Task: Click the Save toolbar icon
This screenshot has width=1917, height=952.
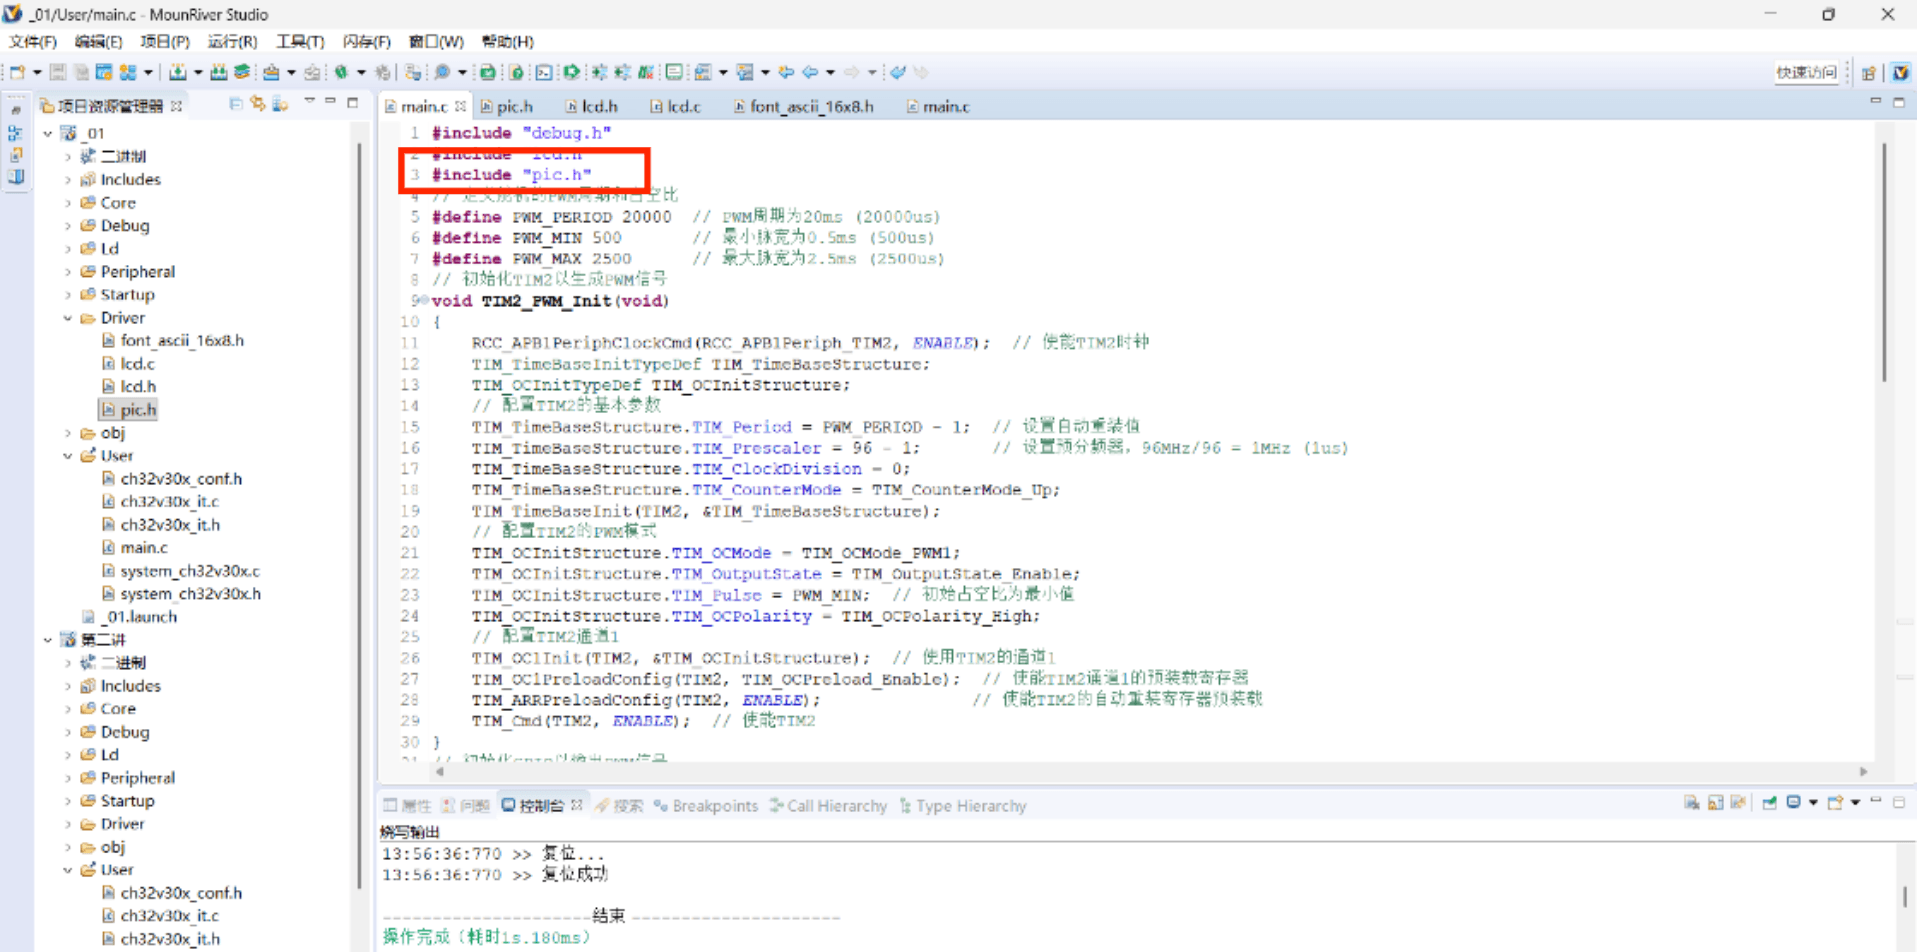Action: tap(58, 72)
